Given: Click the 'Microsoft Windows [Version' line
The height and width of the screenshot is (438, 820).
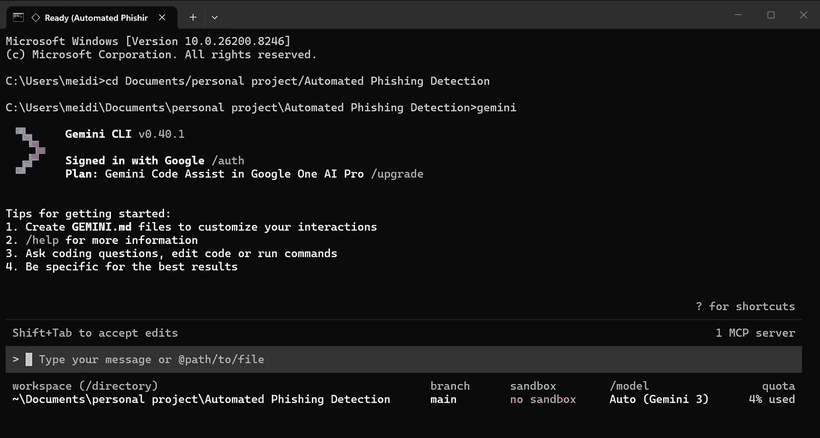Looking at the screenshot, I should 148,41.
